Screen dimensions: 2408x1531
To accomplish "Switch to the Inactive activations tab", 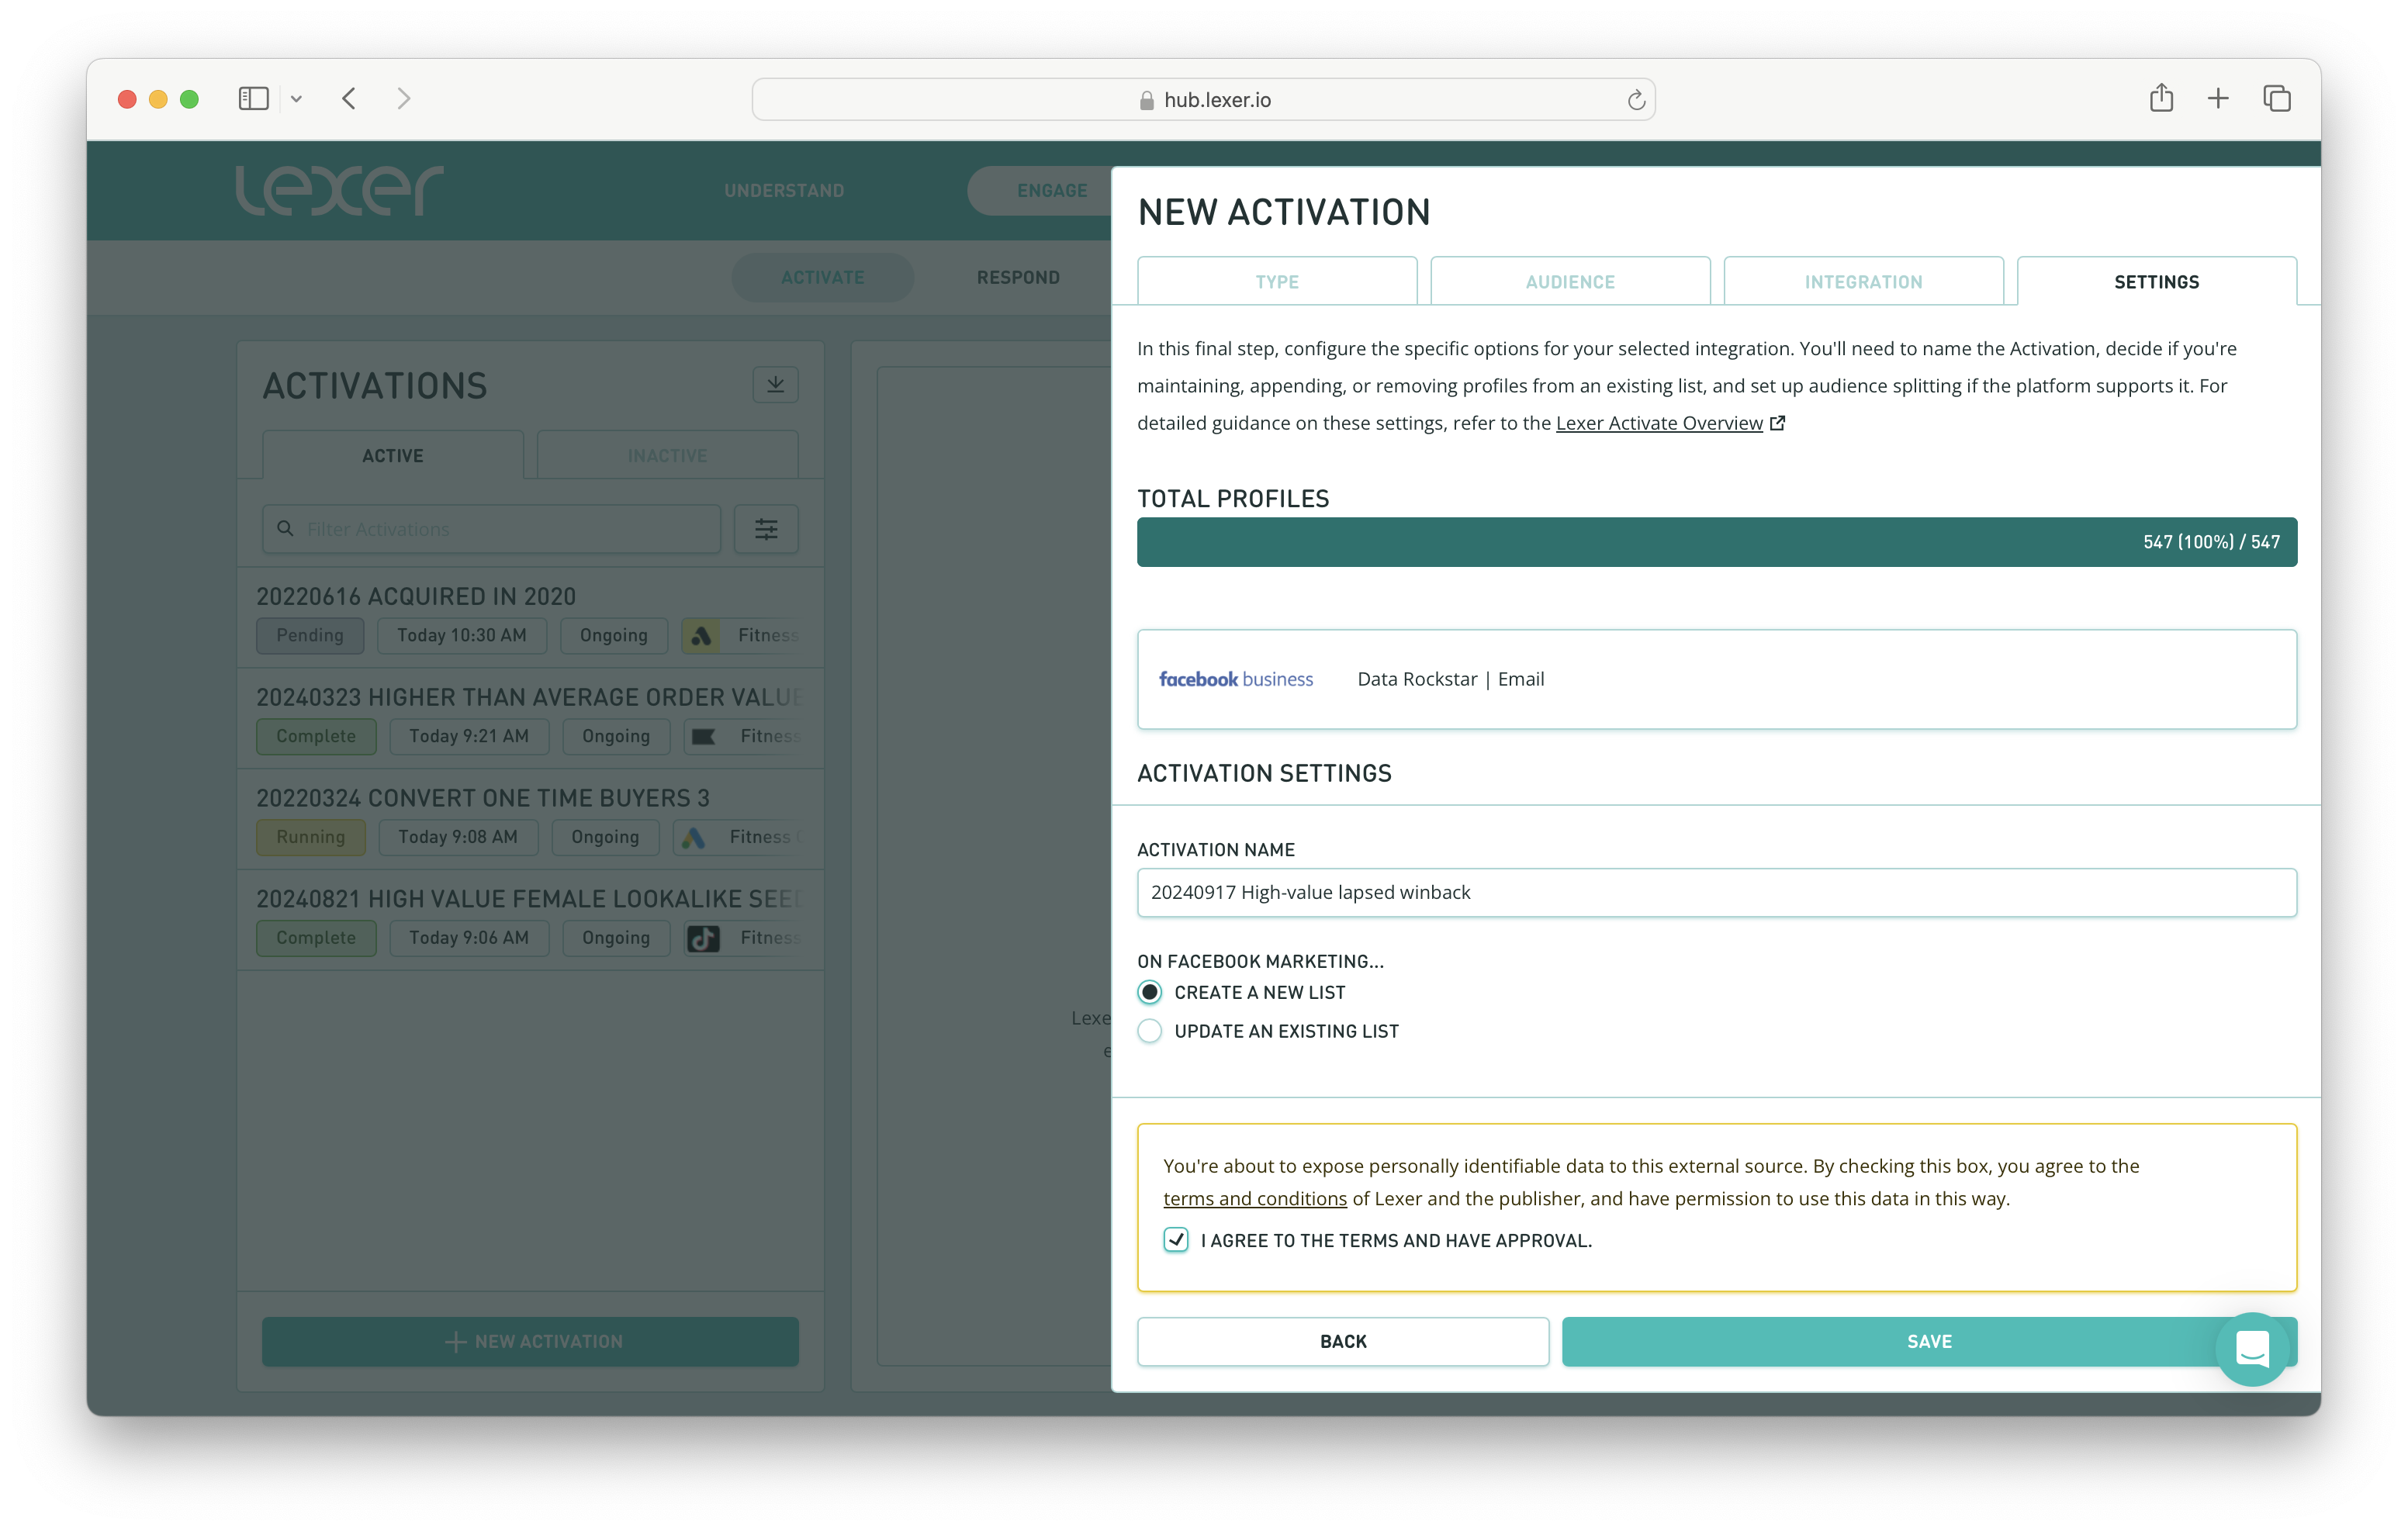I will [667, 455].
